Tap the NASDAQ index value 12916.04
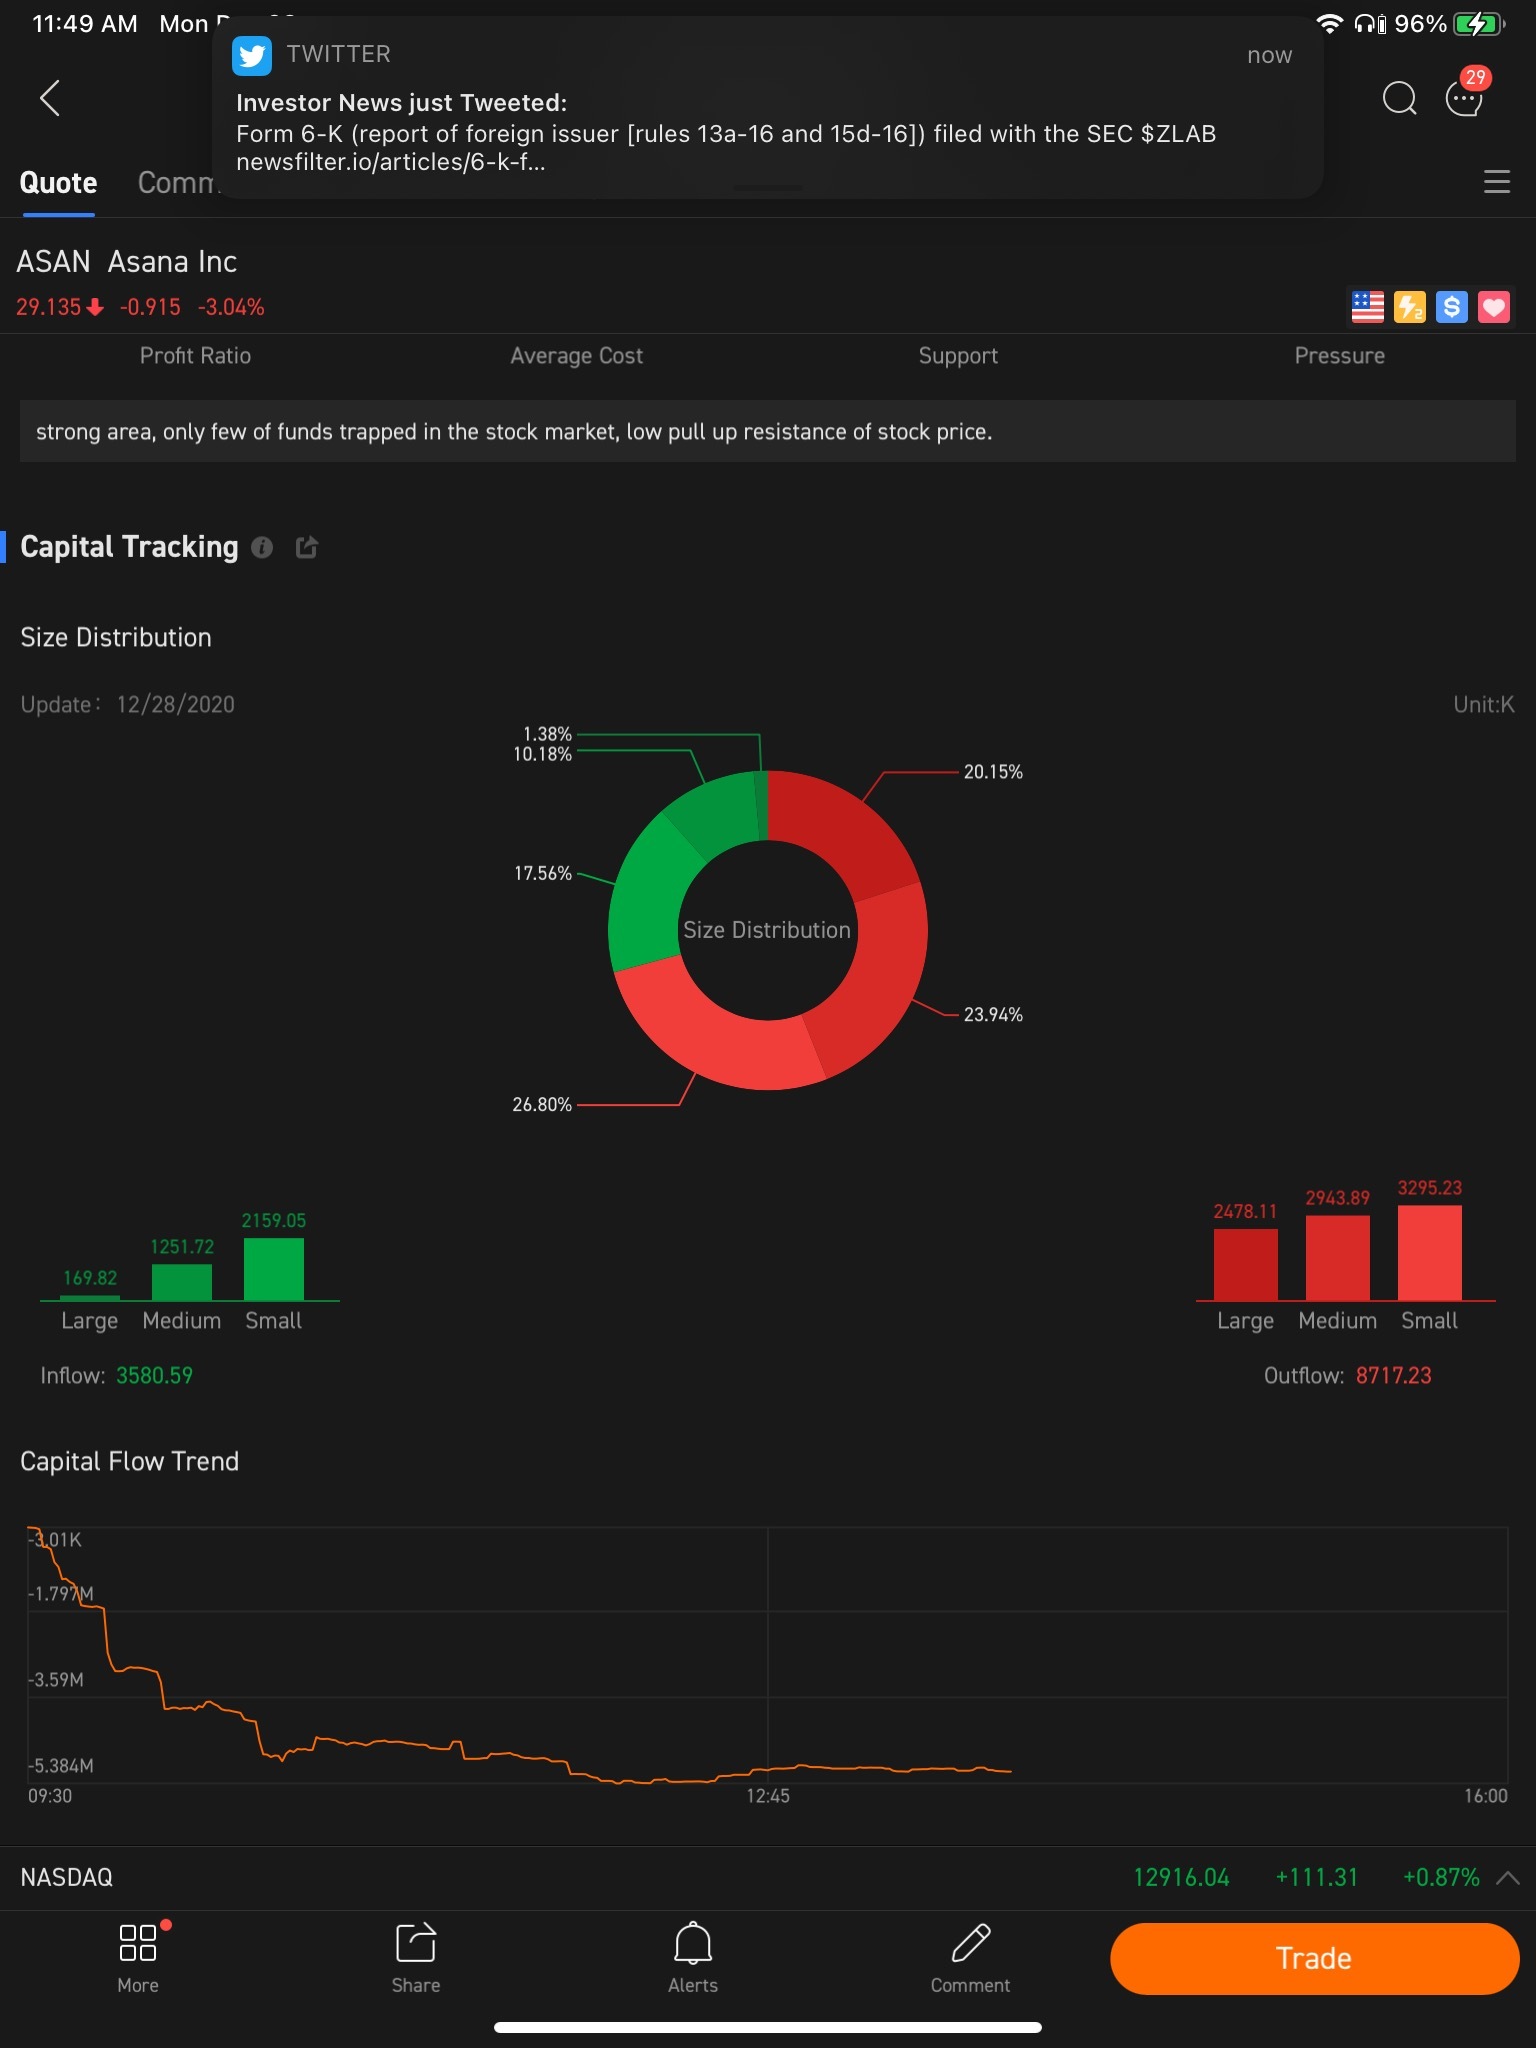The height and width of the screenshot is (2048, 1536). pos(1181,1877)
